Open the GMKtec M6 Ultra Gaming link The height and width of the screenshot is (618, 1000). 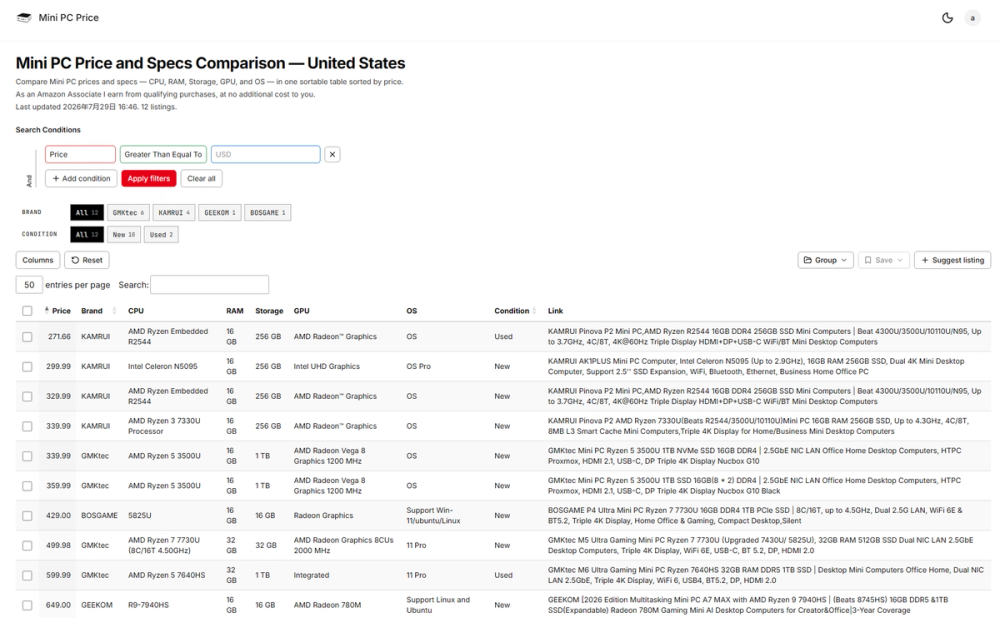[765, 575]
